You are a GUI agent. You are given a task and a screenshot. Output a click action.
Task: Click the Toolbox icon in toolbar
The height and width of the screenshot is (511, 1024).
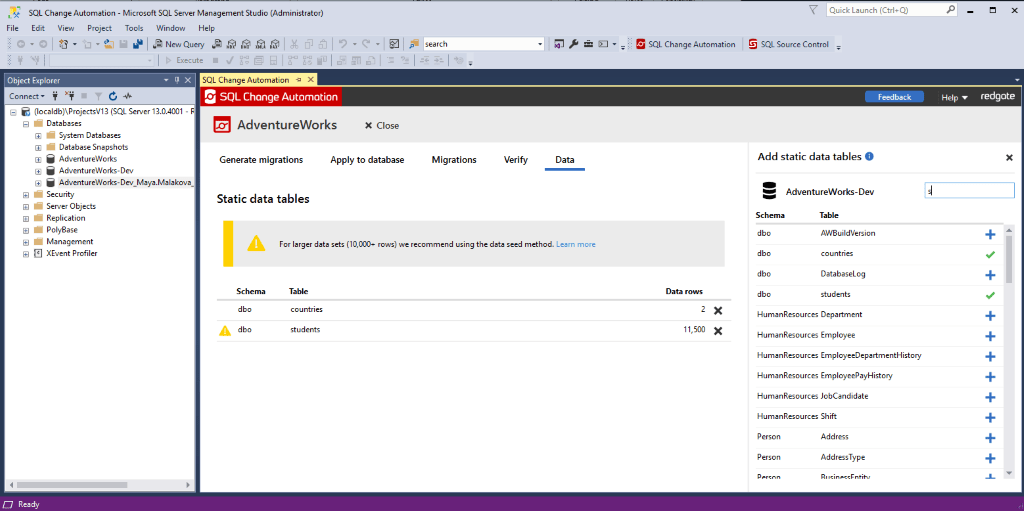[588, 44]
